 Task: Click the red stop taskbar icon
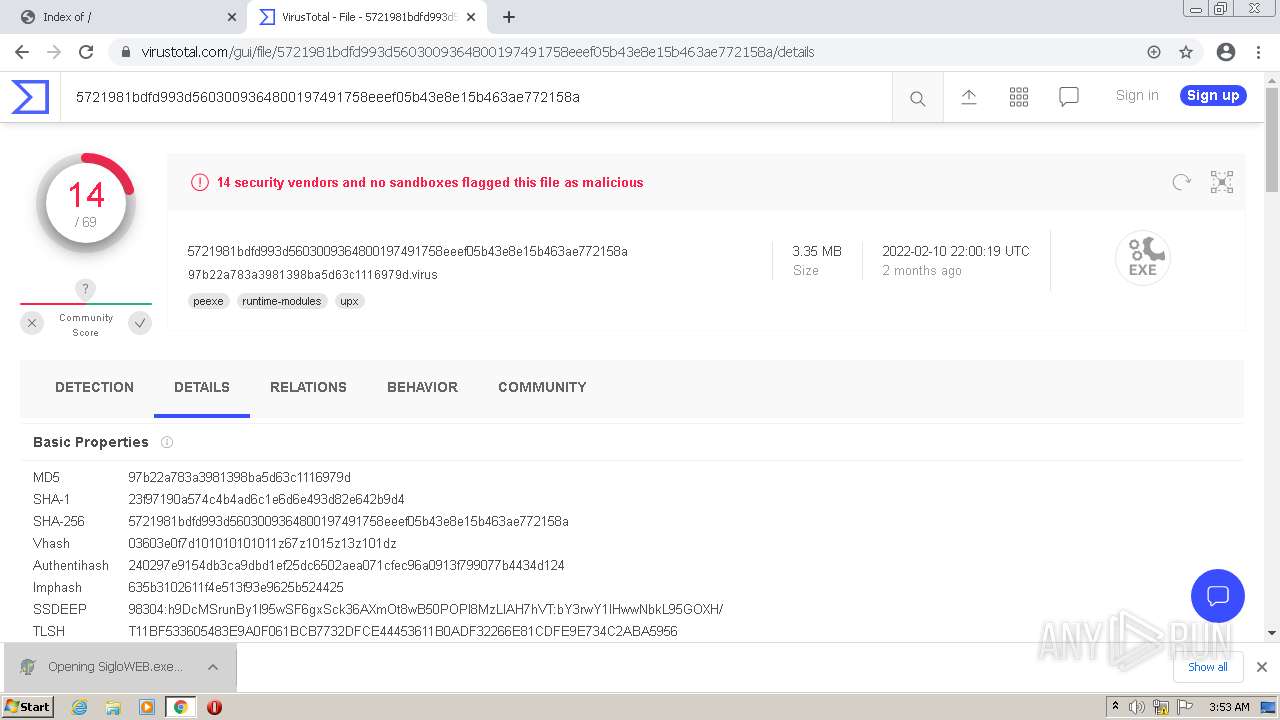click(214, 707)
